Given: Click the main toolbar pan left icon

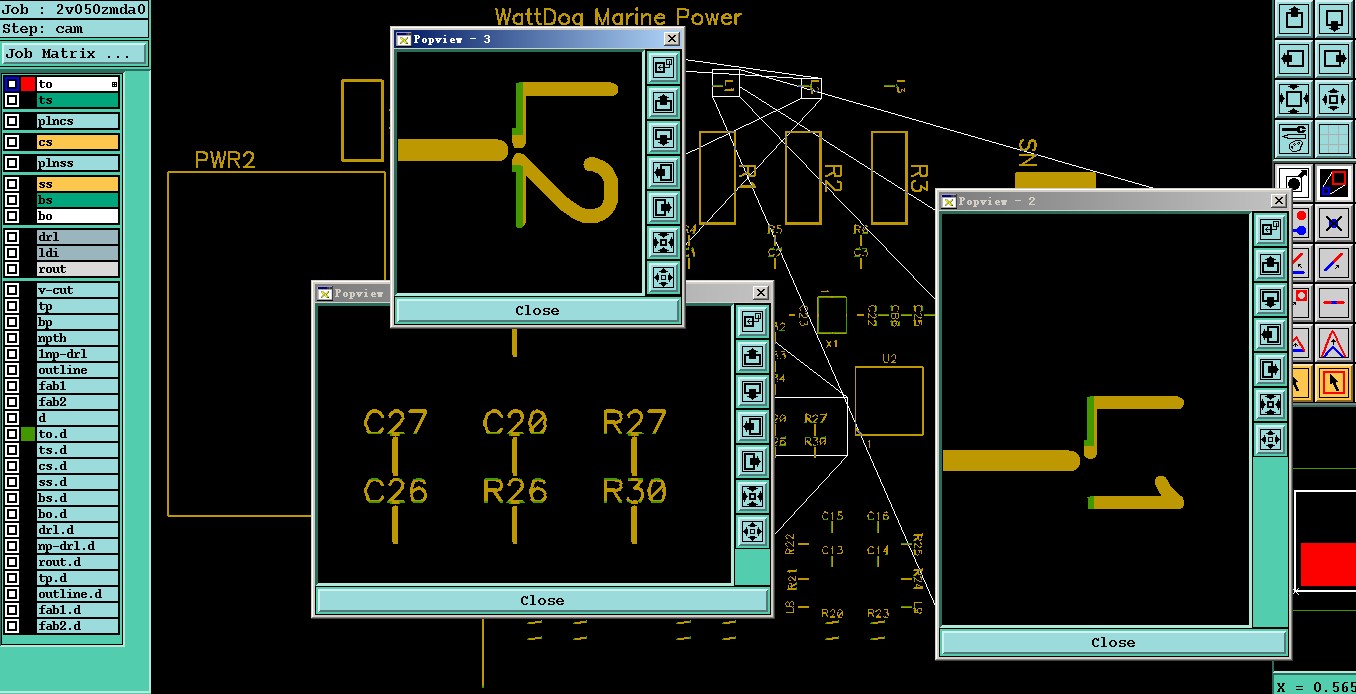Looking at the screenshot, I should point(1294,59).
